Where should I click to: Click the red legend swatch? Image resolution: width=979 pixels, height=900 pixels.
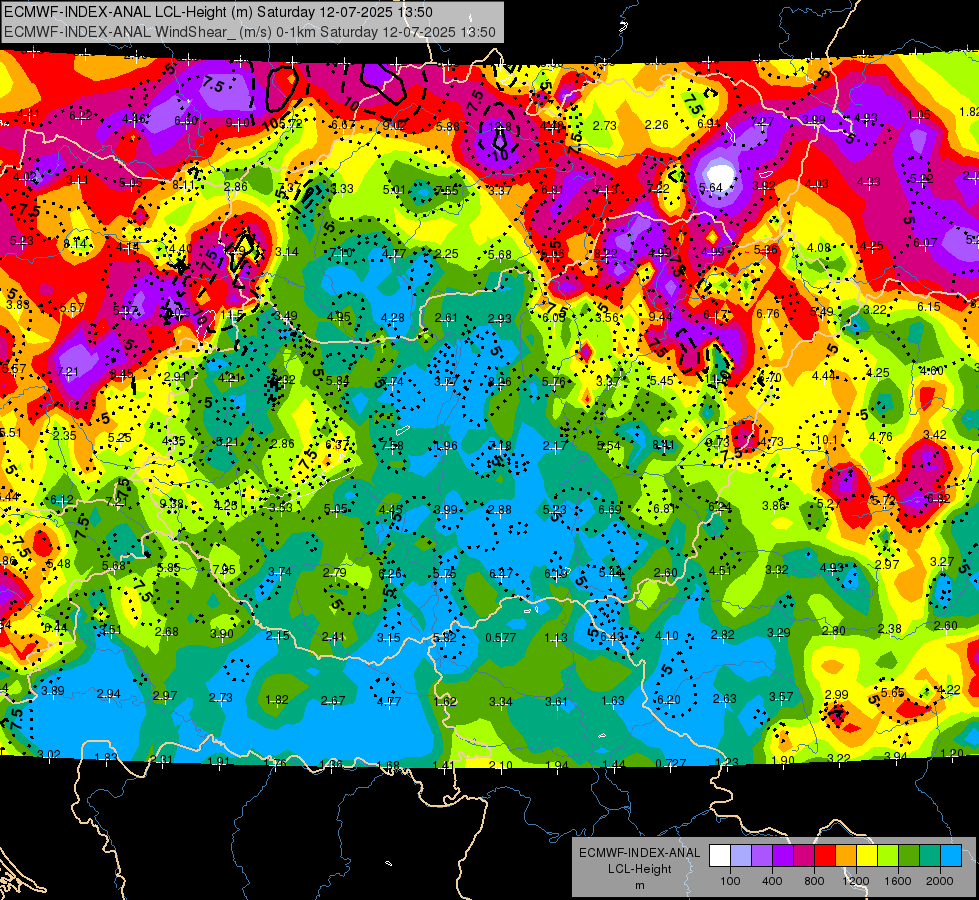point(825,856)
